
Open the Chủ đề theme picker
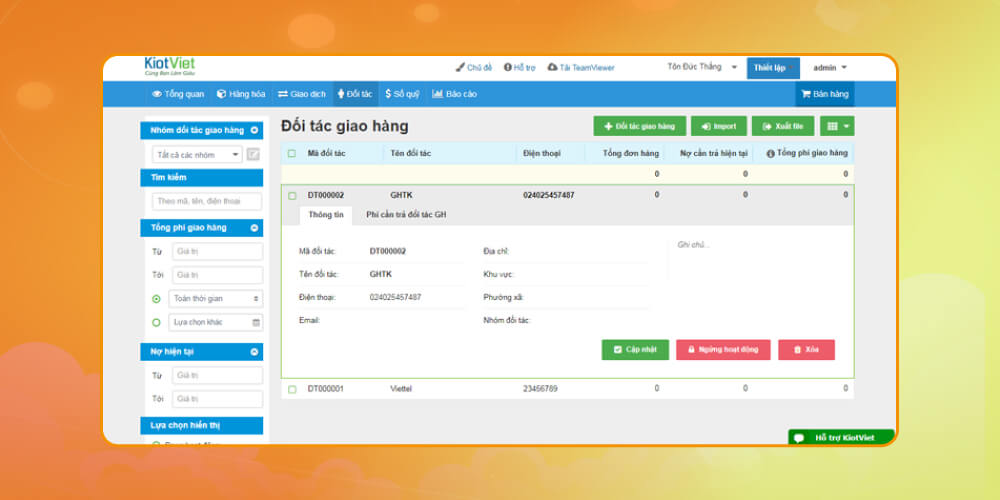[x=474, y=68]
